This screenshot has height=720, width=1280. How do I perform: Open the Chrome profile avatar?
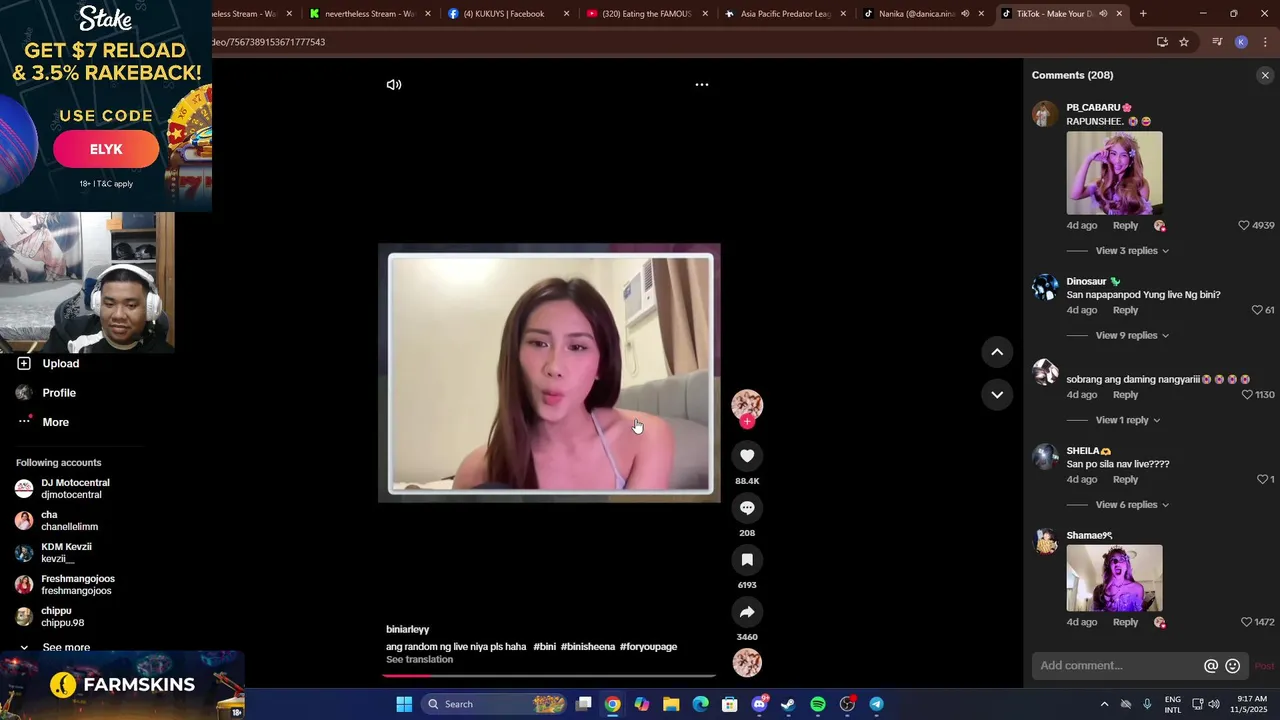click(x=1241, y=42)
